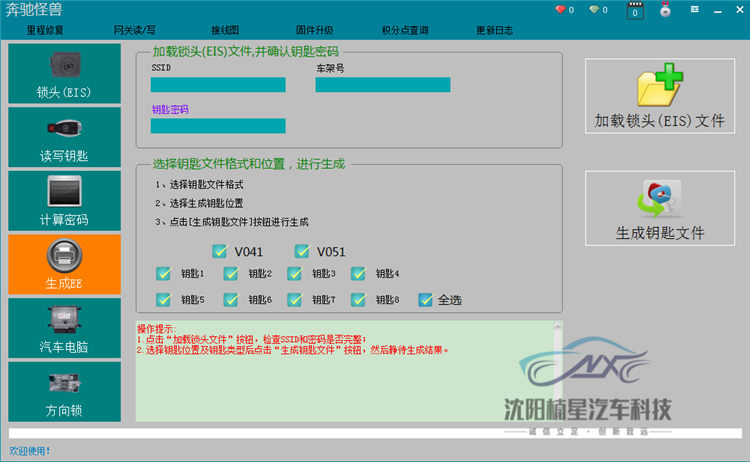Screen dimensions: 750x462
Task: Uncheck the 全选 select-all checkbox
Action: click(x=425, y=299)
